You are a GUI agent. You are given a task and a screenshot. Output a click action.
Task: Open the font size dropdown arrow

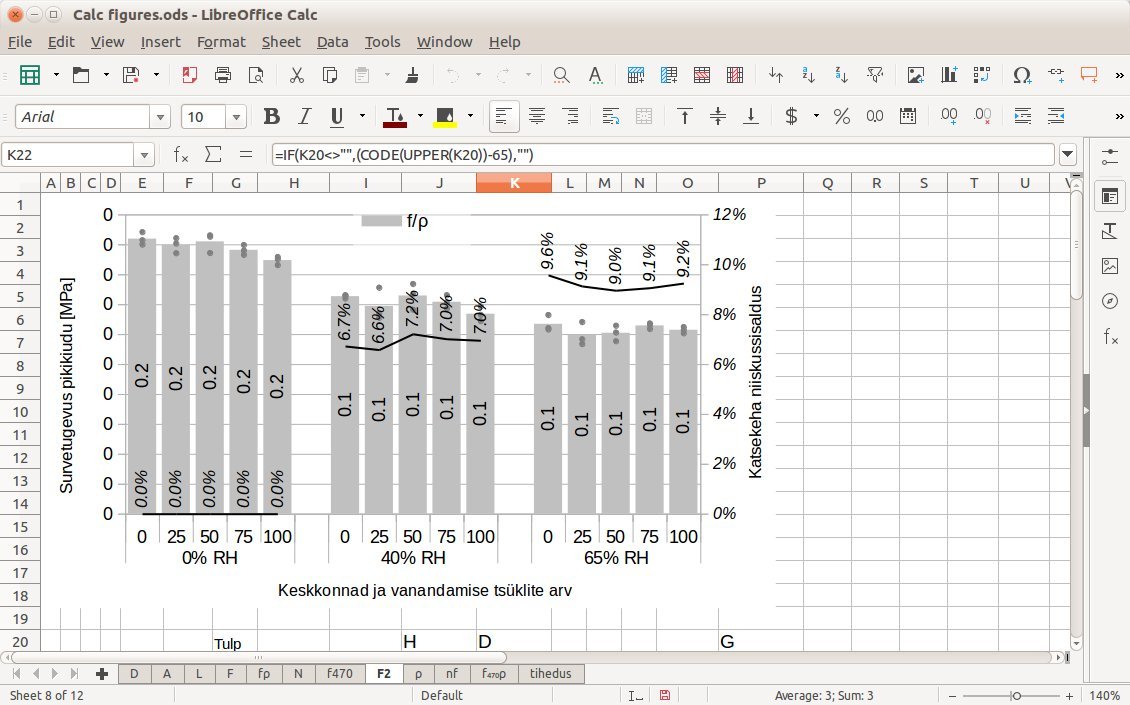236,117
